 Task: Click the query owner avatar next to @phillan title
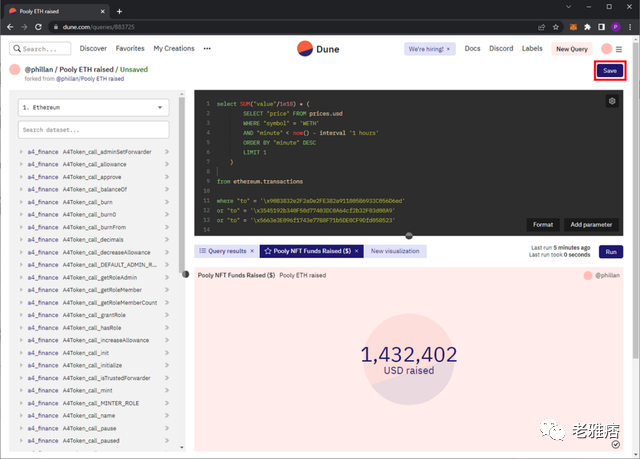pyautogui.click(x=15, y=69)
